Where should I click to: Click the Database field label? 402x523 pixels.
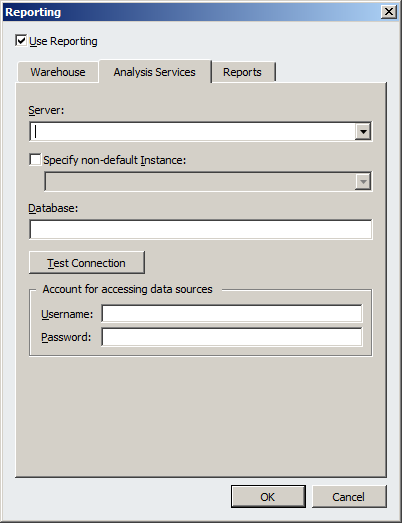[53, 208]
